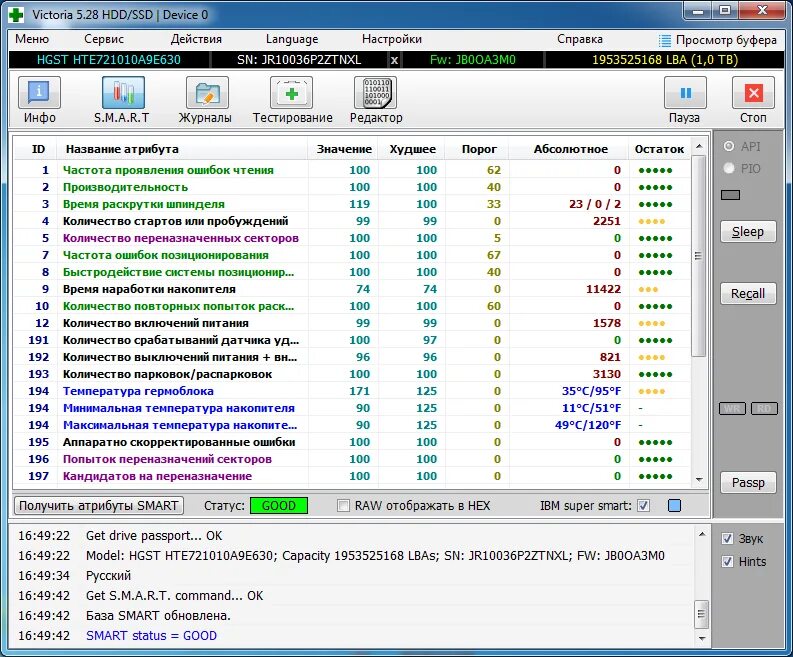Click the Recall button
Image resolution: width=793 pixels, height=657 pixels.
click(748, 293)
